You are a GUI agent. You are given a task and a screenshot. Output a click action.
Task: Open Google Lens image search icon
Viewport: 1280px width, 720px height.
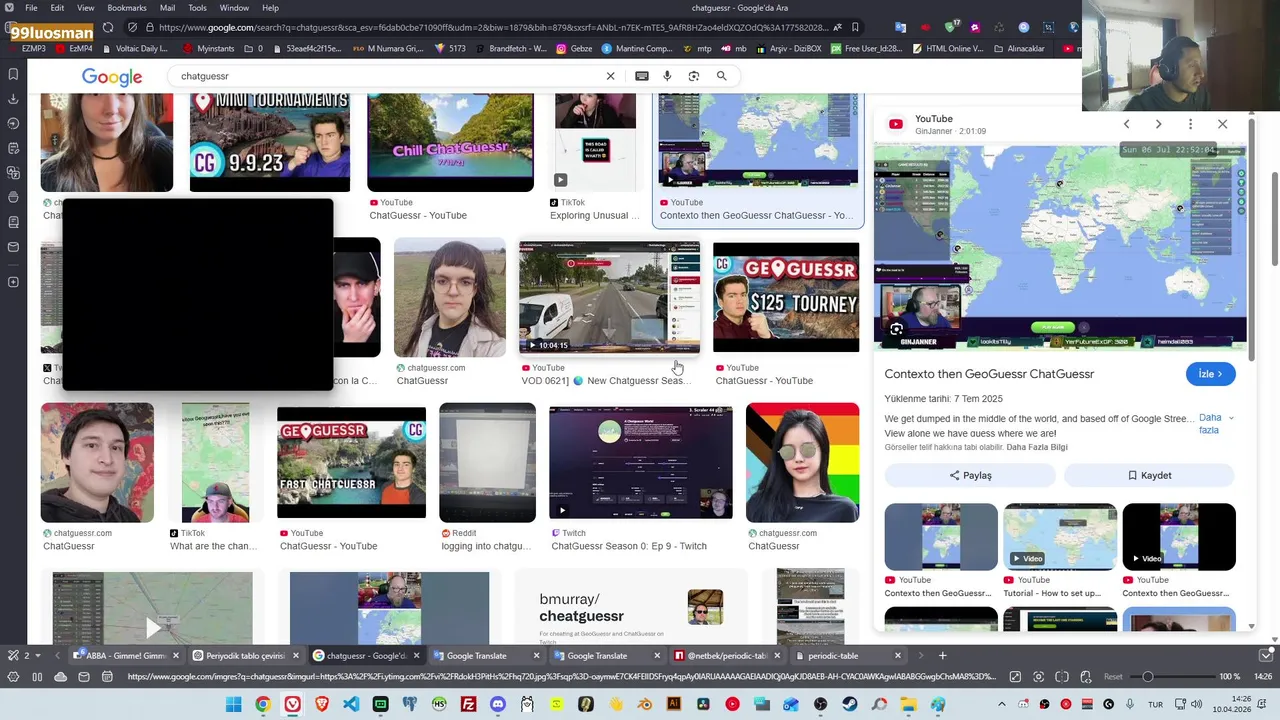click(694, 76)
